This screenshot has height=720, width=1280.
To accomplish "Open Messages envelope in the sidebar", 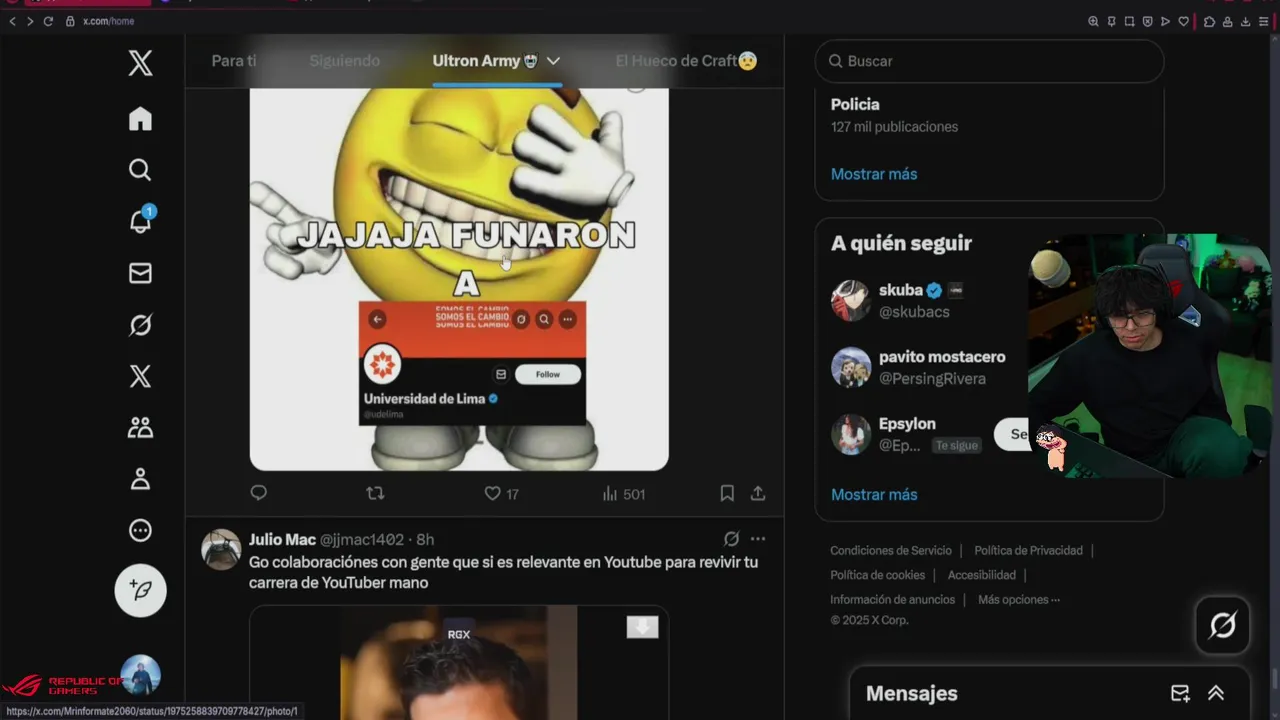I will [x=140, y=273].
